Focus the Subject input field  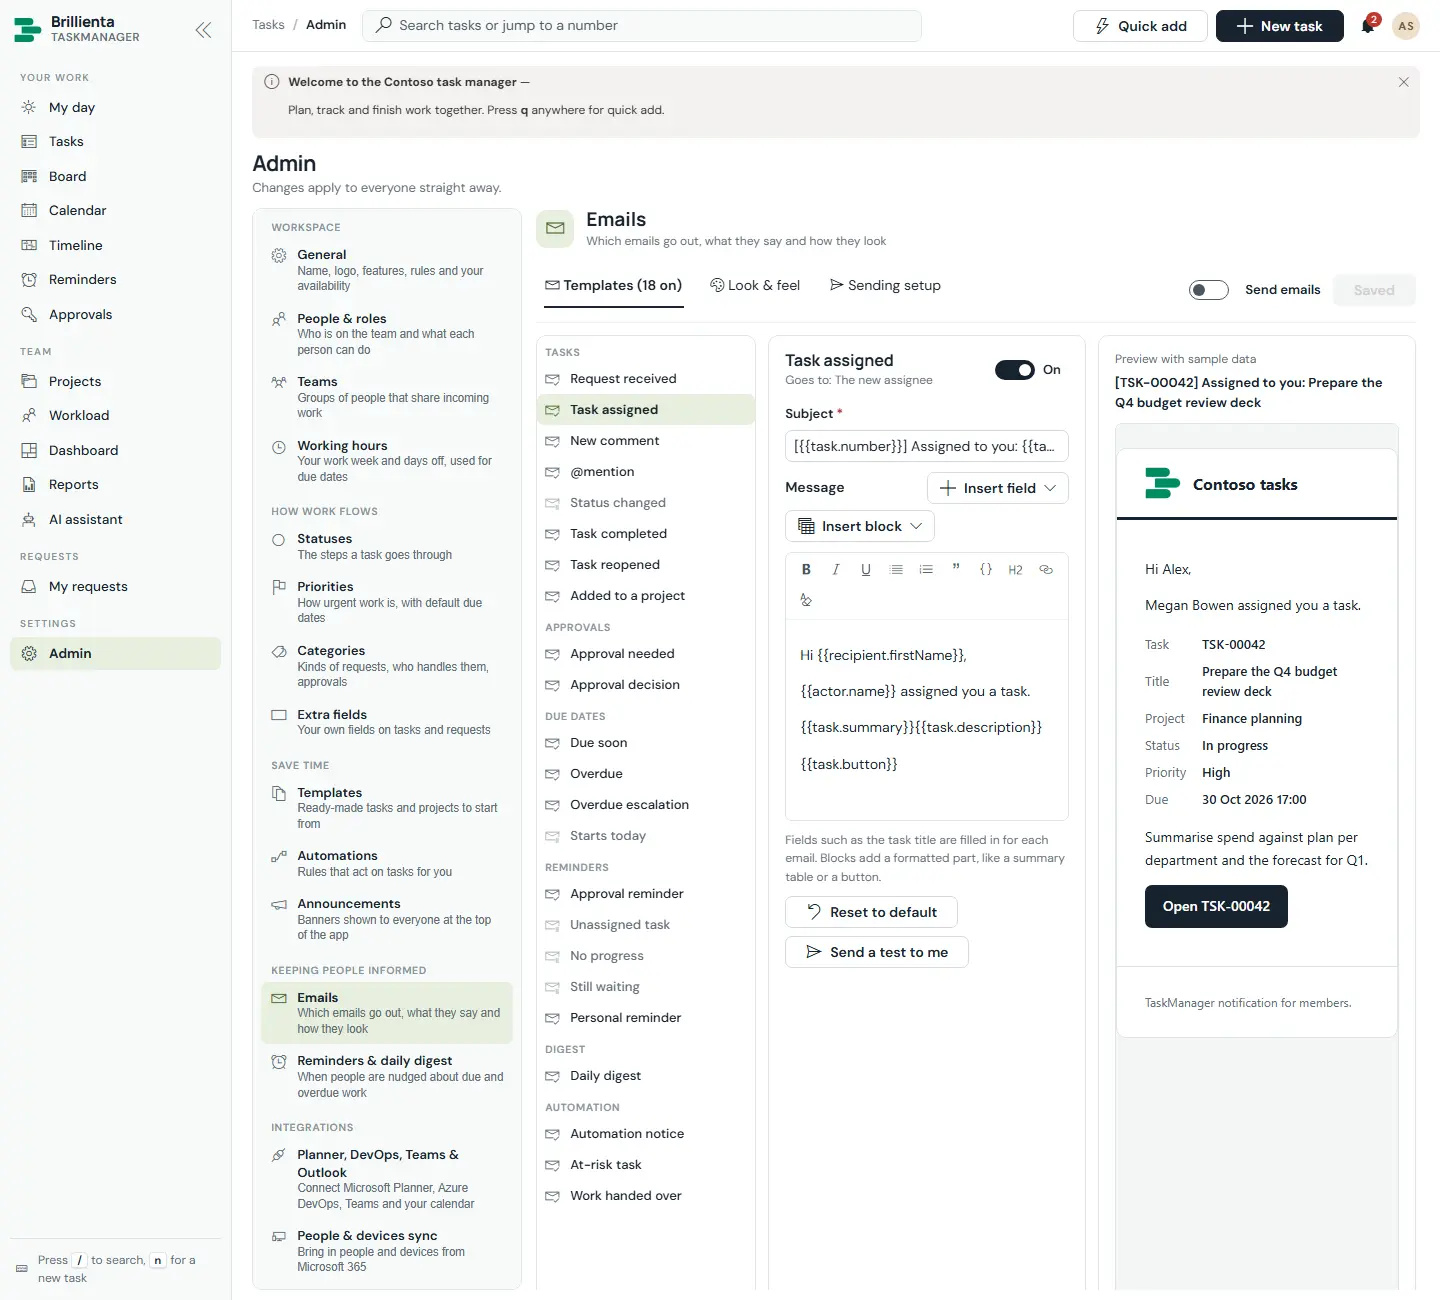927,446
